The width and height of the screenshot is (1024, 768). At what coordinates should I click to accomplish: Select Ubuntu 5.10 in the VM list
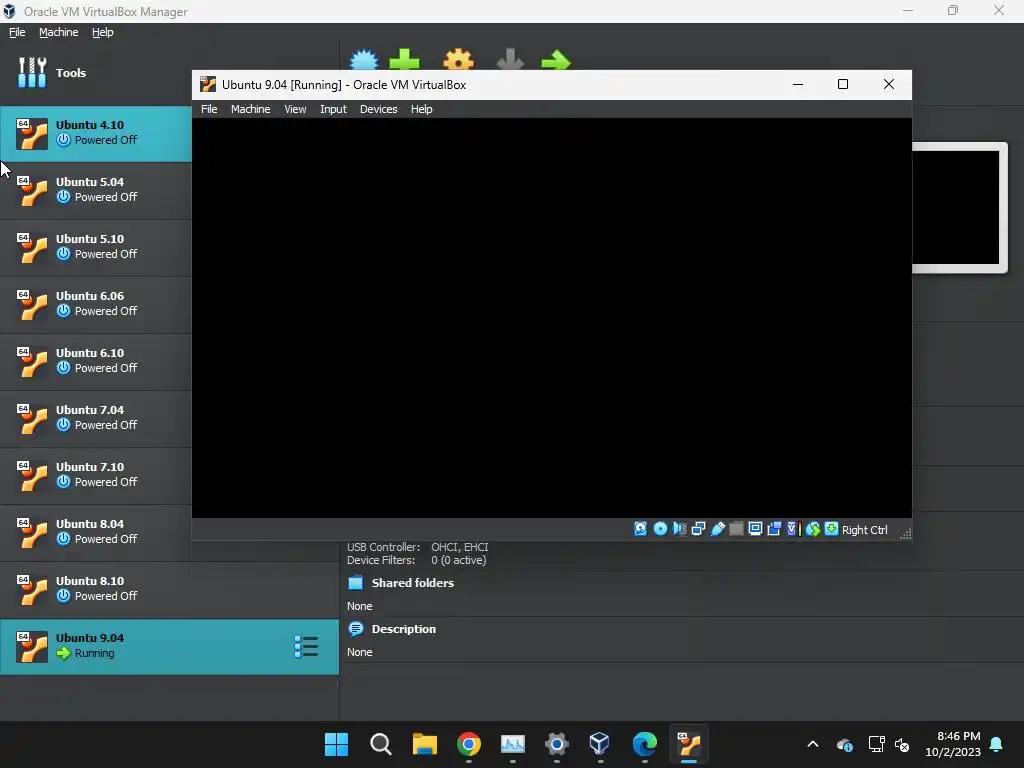[95, 247]
